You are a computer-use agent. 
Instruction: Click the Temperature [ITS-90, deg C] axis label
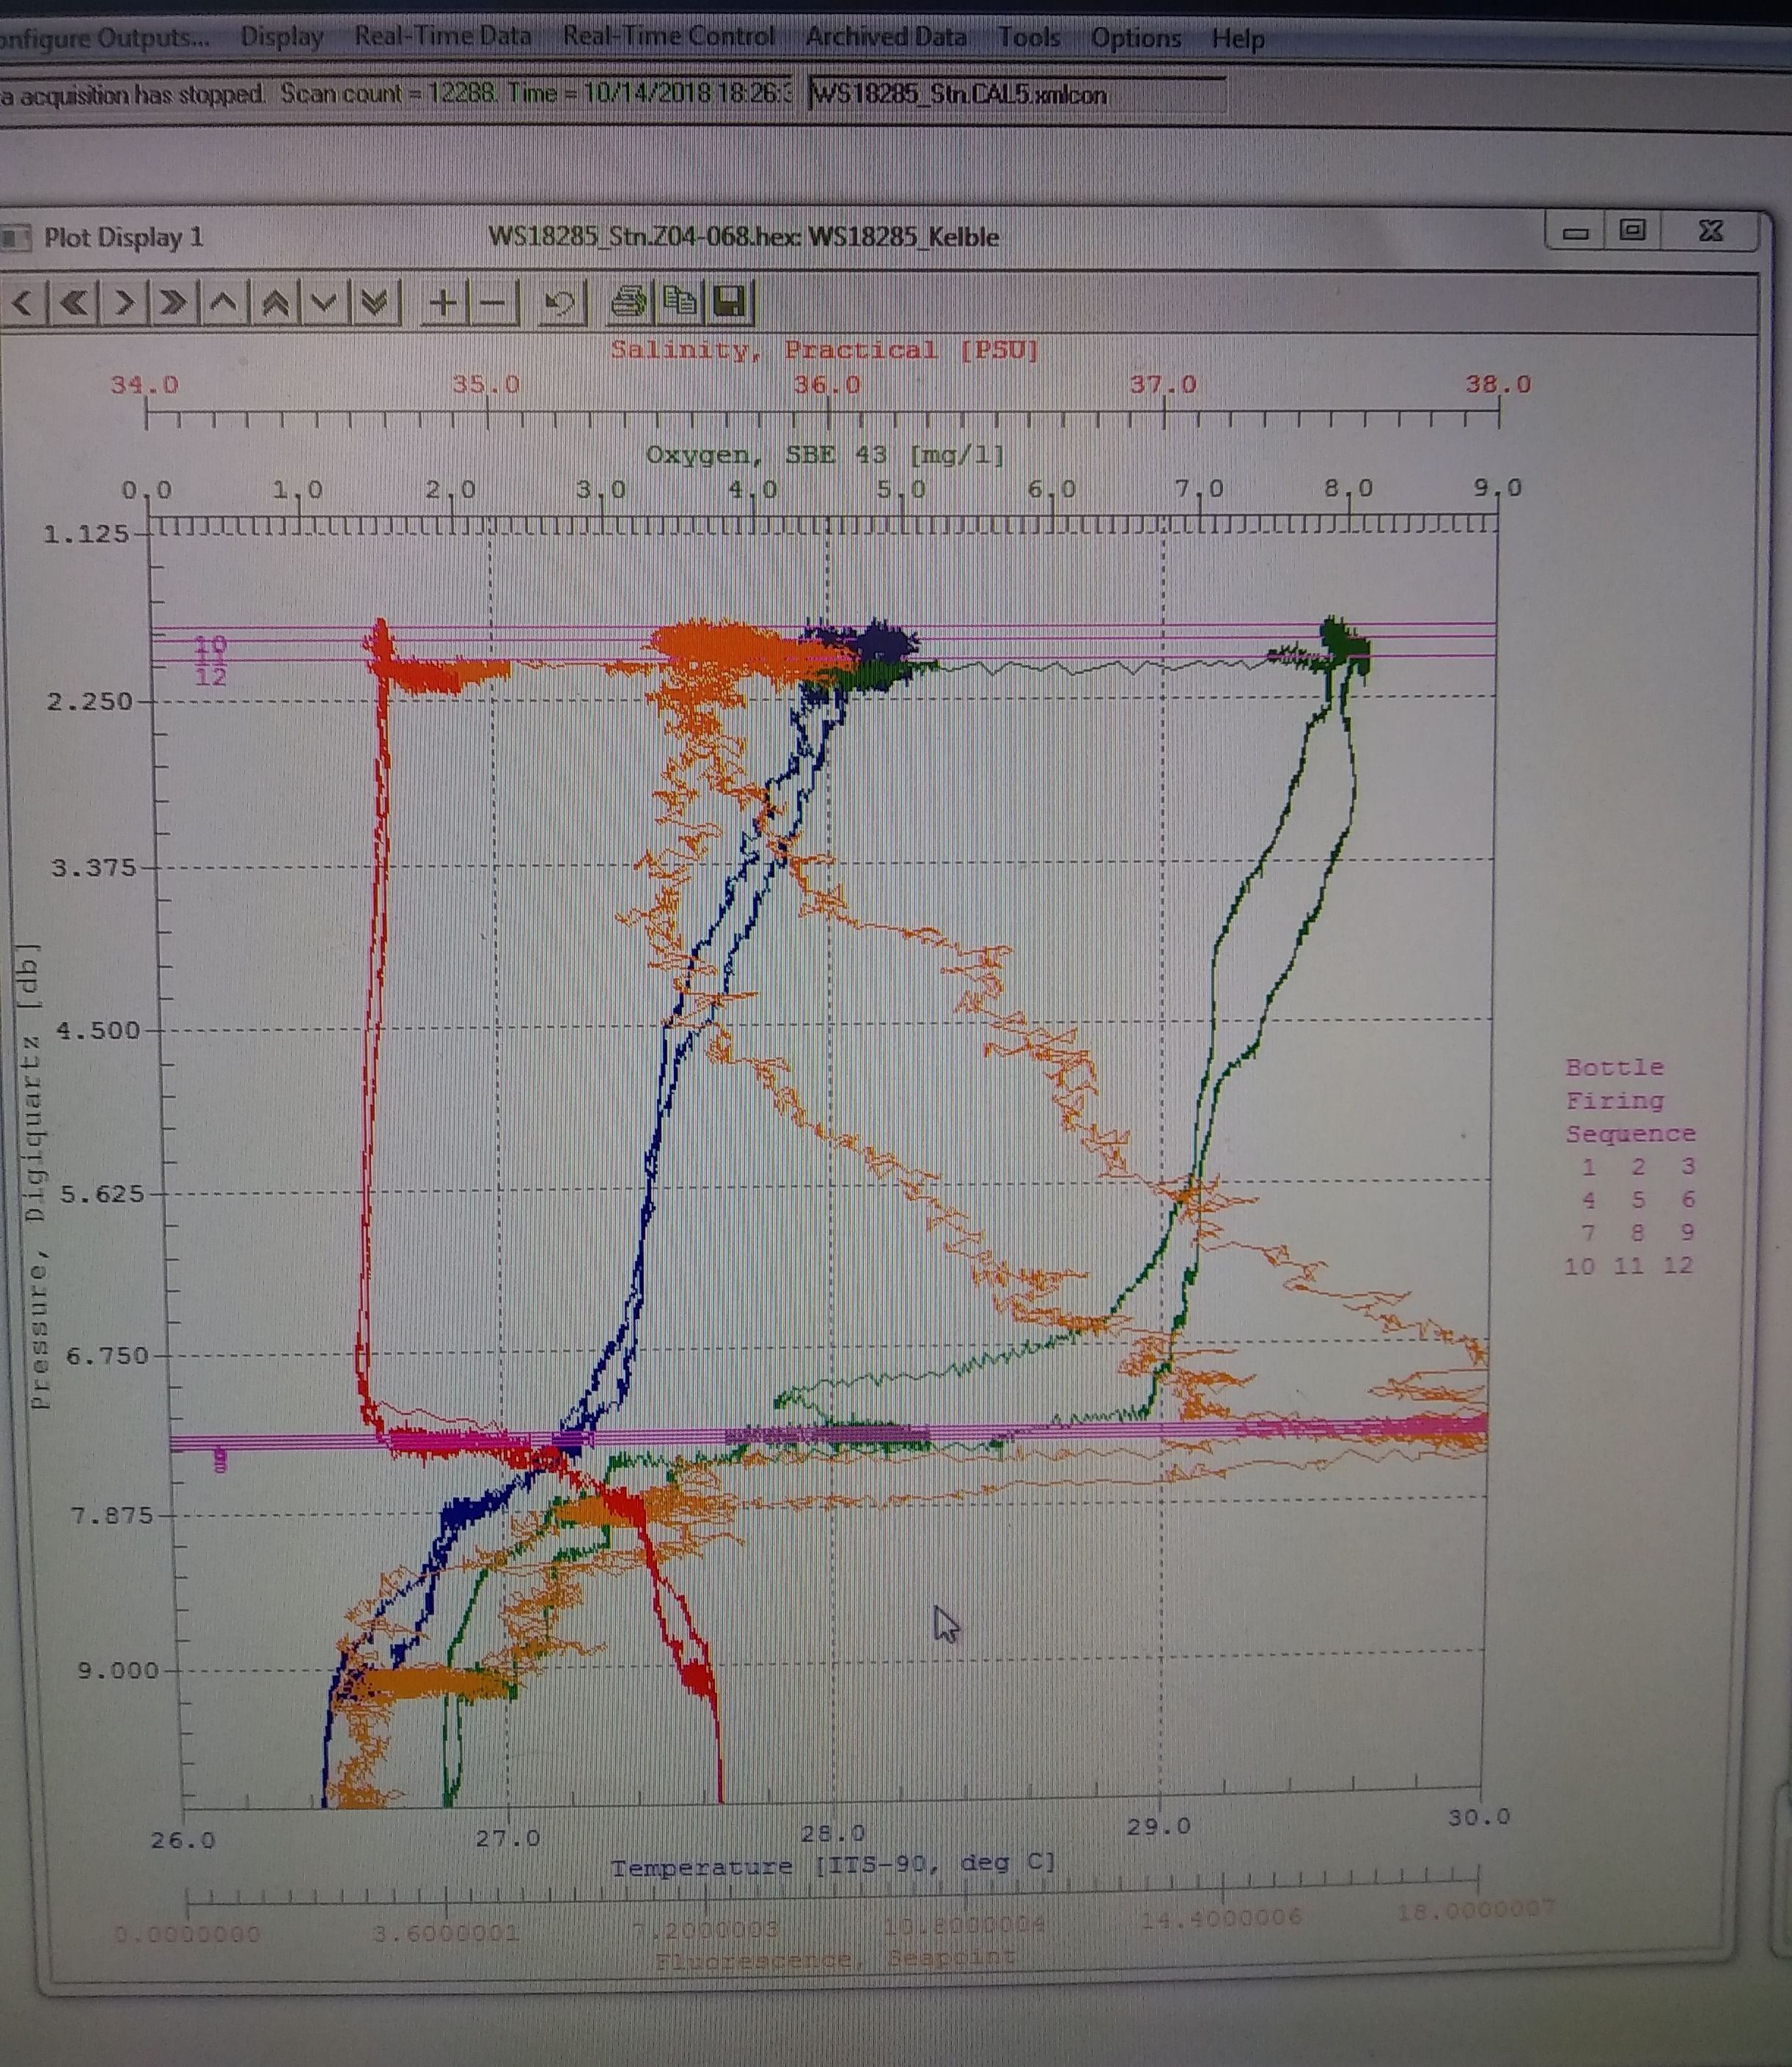(x=833, y=1865)
